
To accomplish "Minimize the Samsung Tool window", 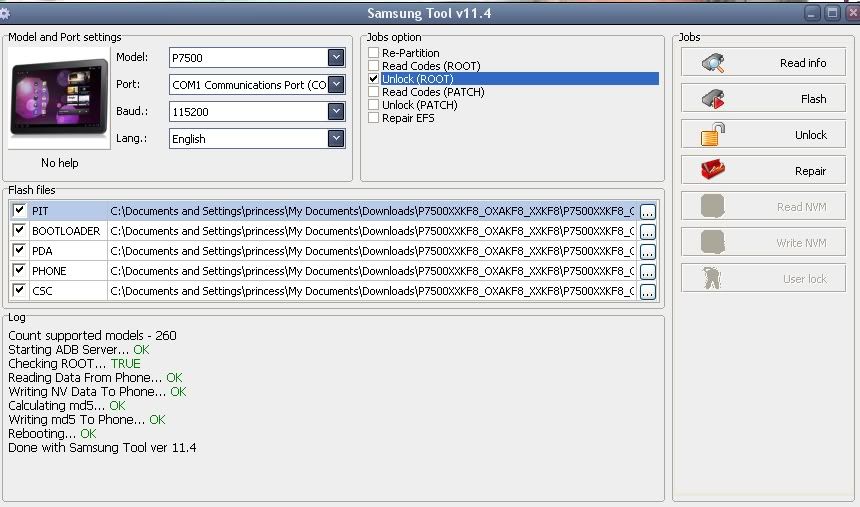I will [x=812, y=13].
